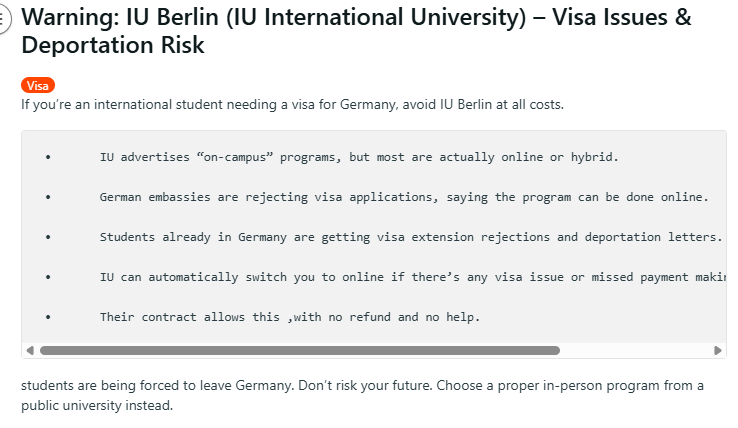Click the line about "on-campus" programs

pos(359,157)
